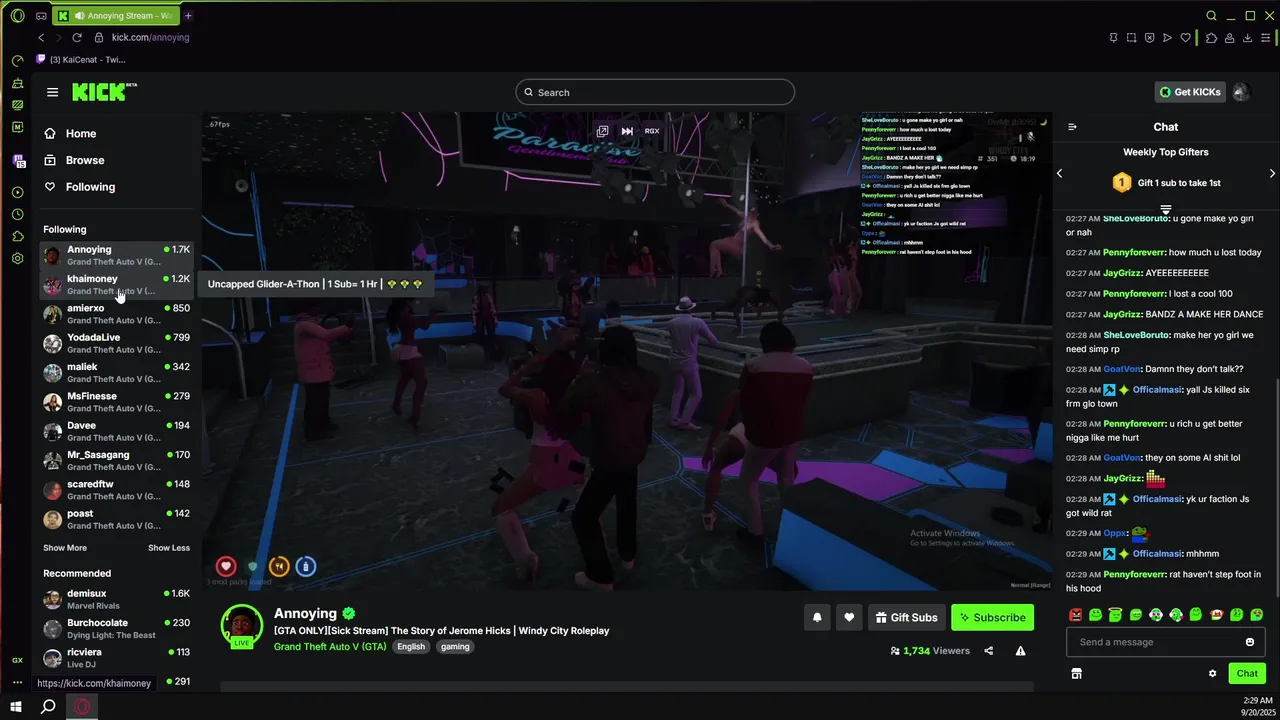
Task: Click the share stream icon
Action: (989, 651)
